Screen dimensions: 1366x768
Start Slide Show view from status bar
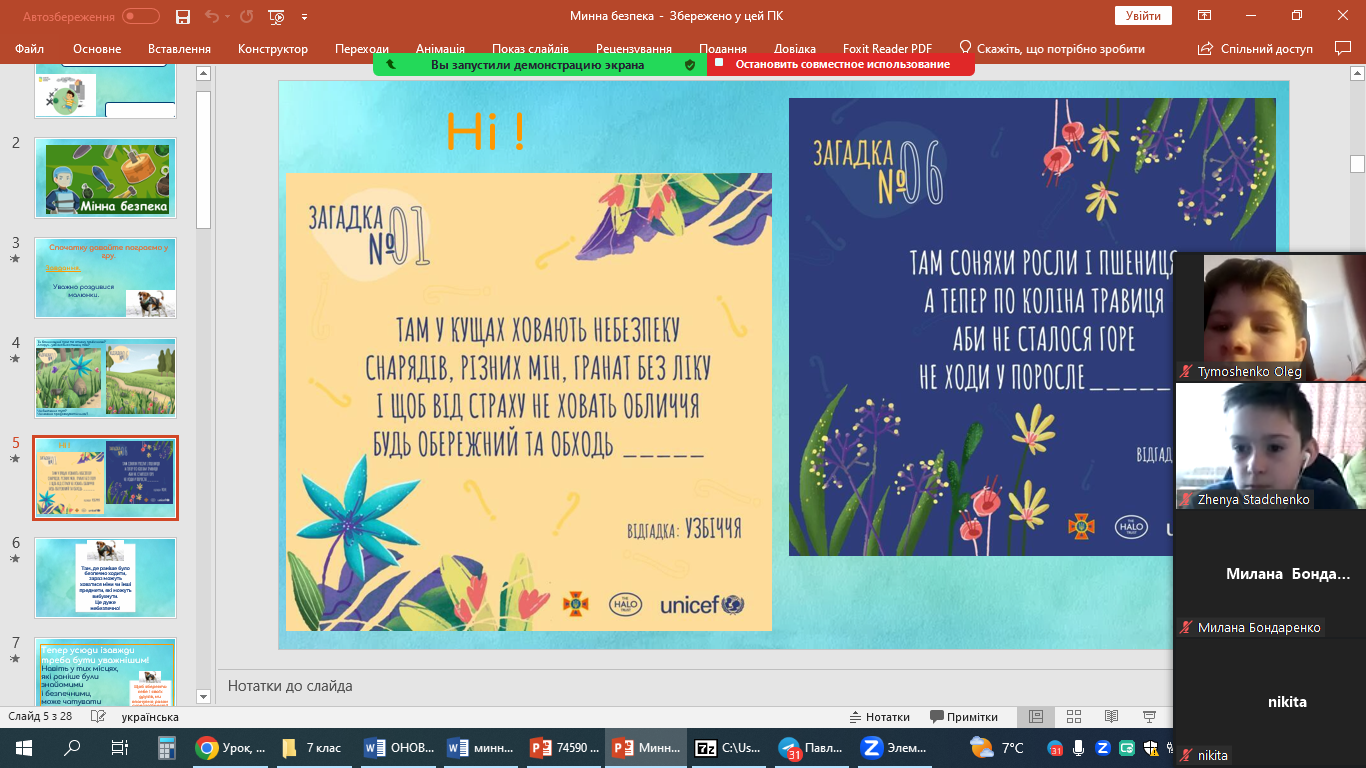pos(1149,717)
